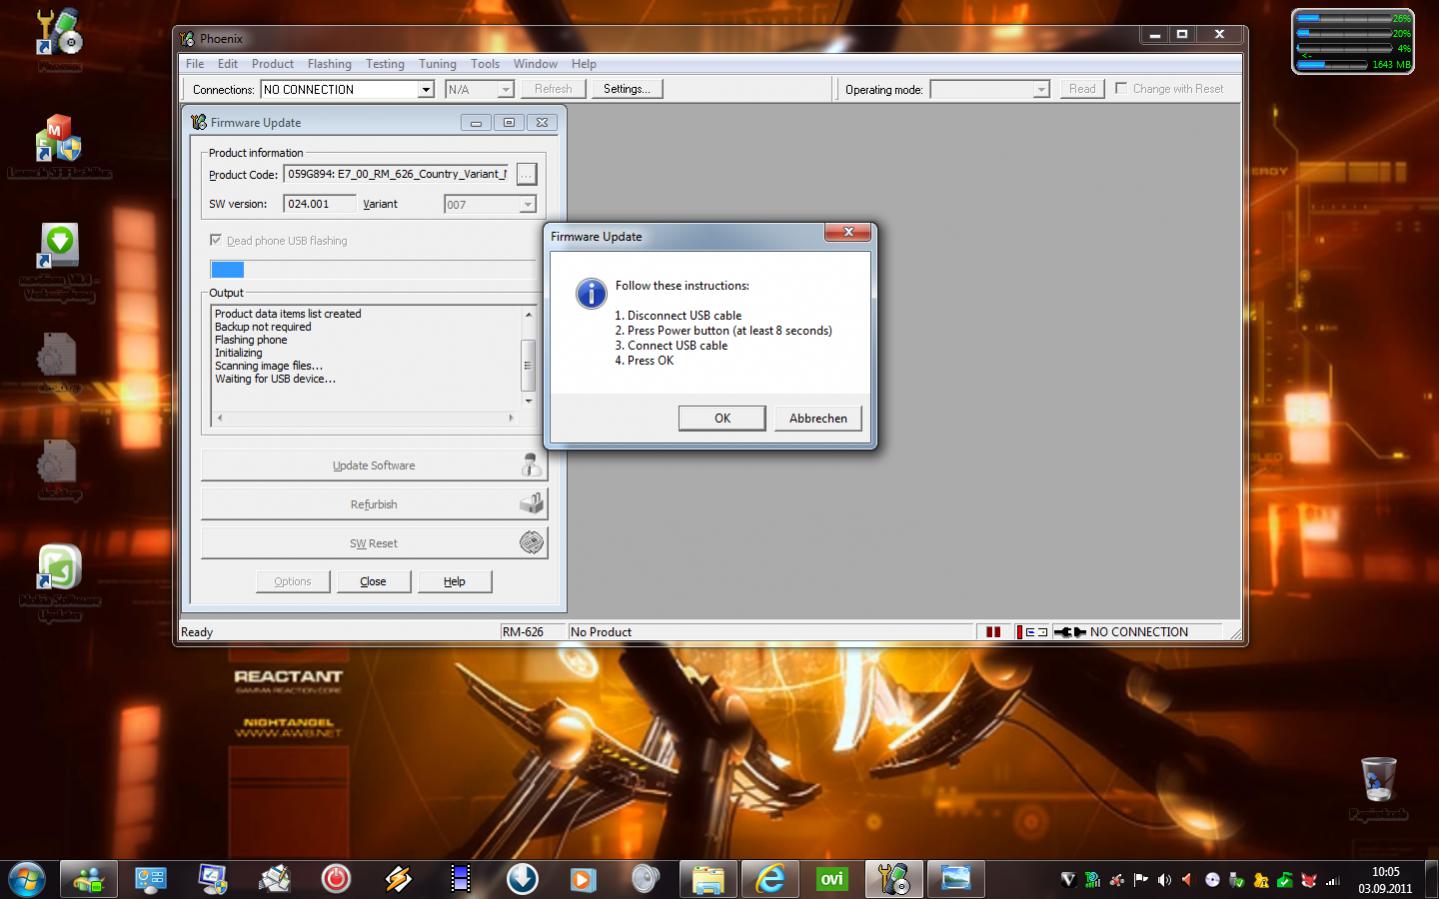
Task: Open the Nokia Software Updater desktop shortcut
Action: tap(59, 582)
